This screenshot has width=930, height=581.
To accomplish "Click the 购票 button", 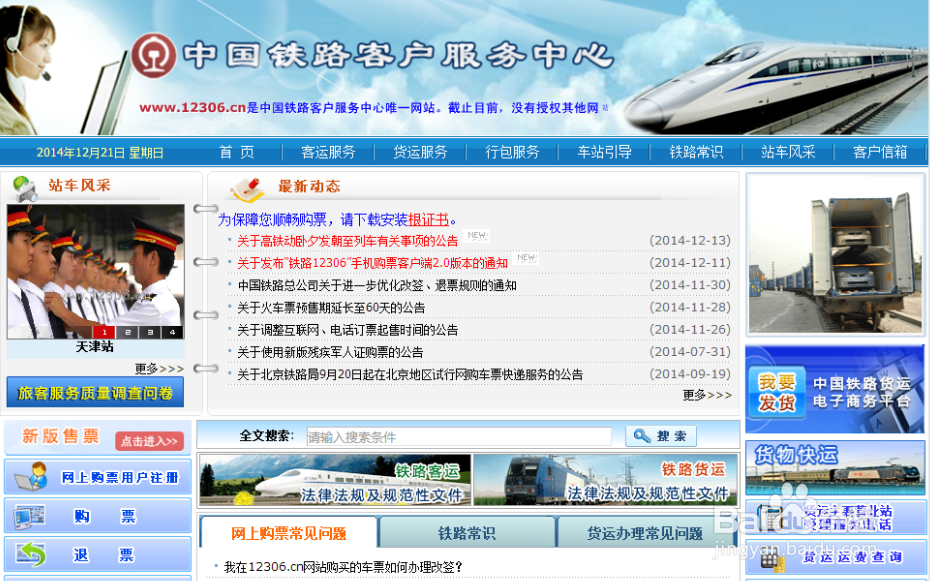I will pos(98,516).
